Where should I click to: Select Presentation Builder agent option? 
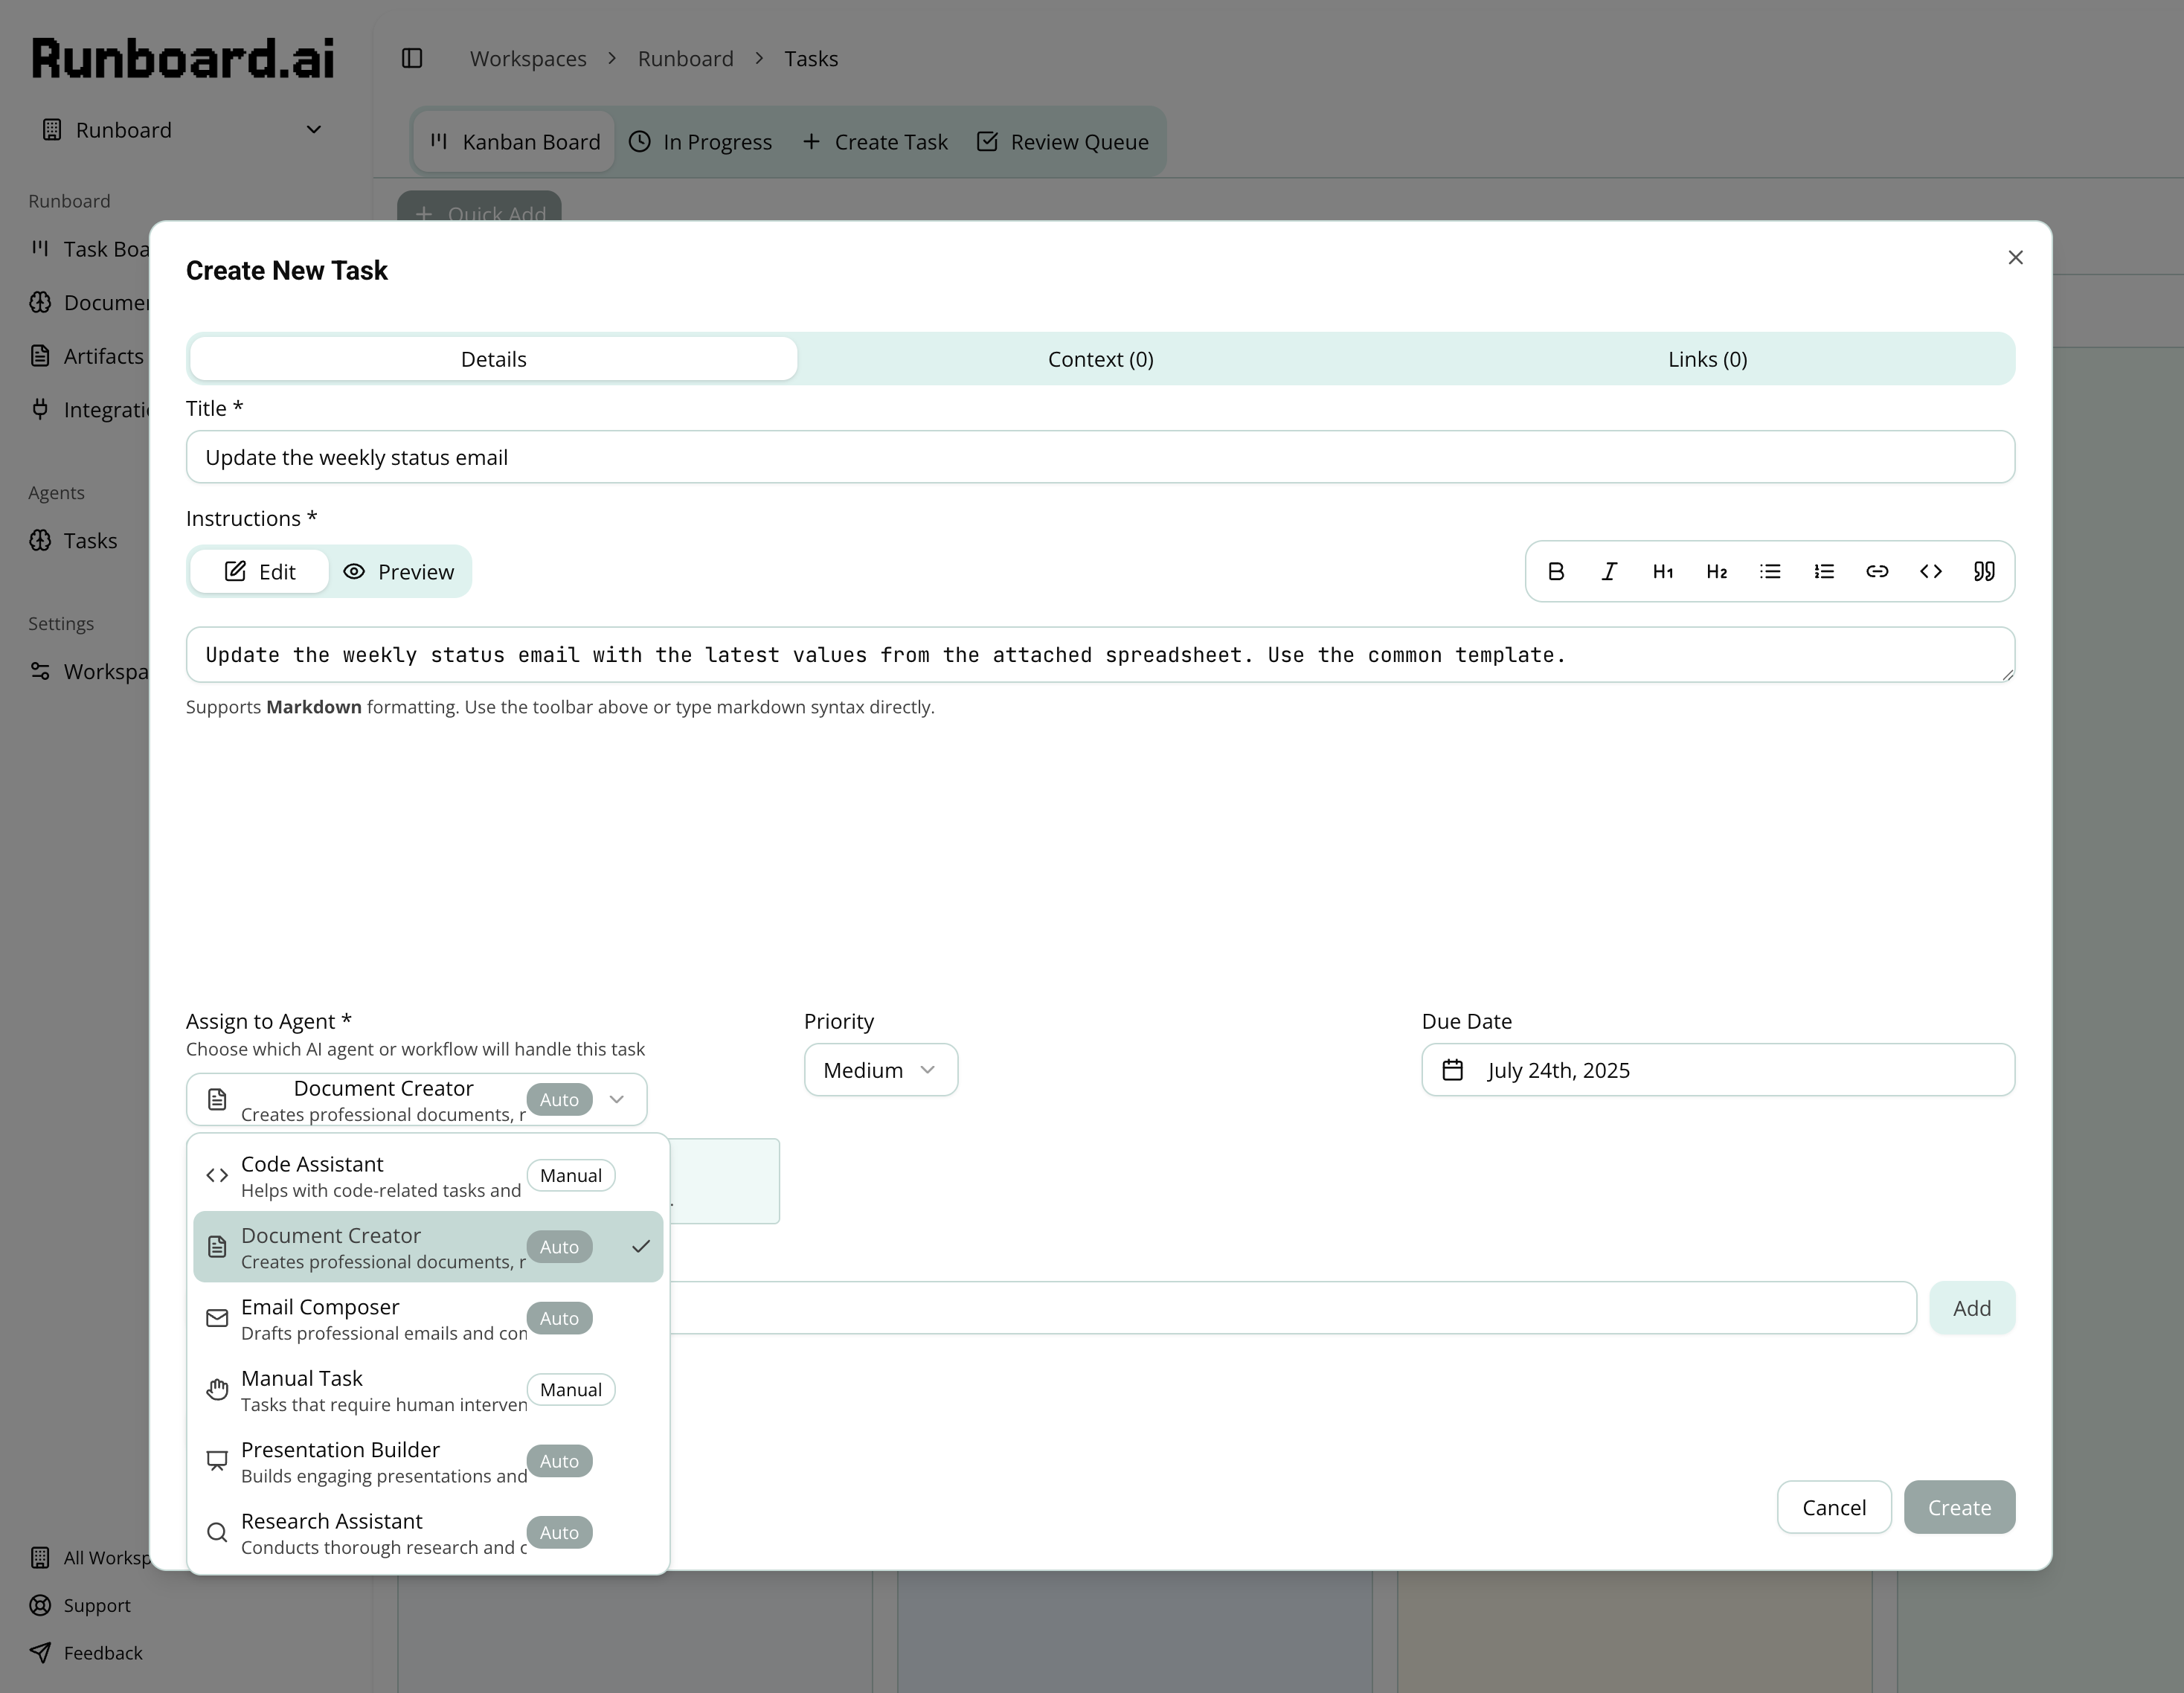click(428, 1461)
